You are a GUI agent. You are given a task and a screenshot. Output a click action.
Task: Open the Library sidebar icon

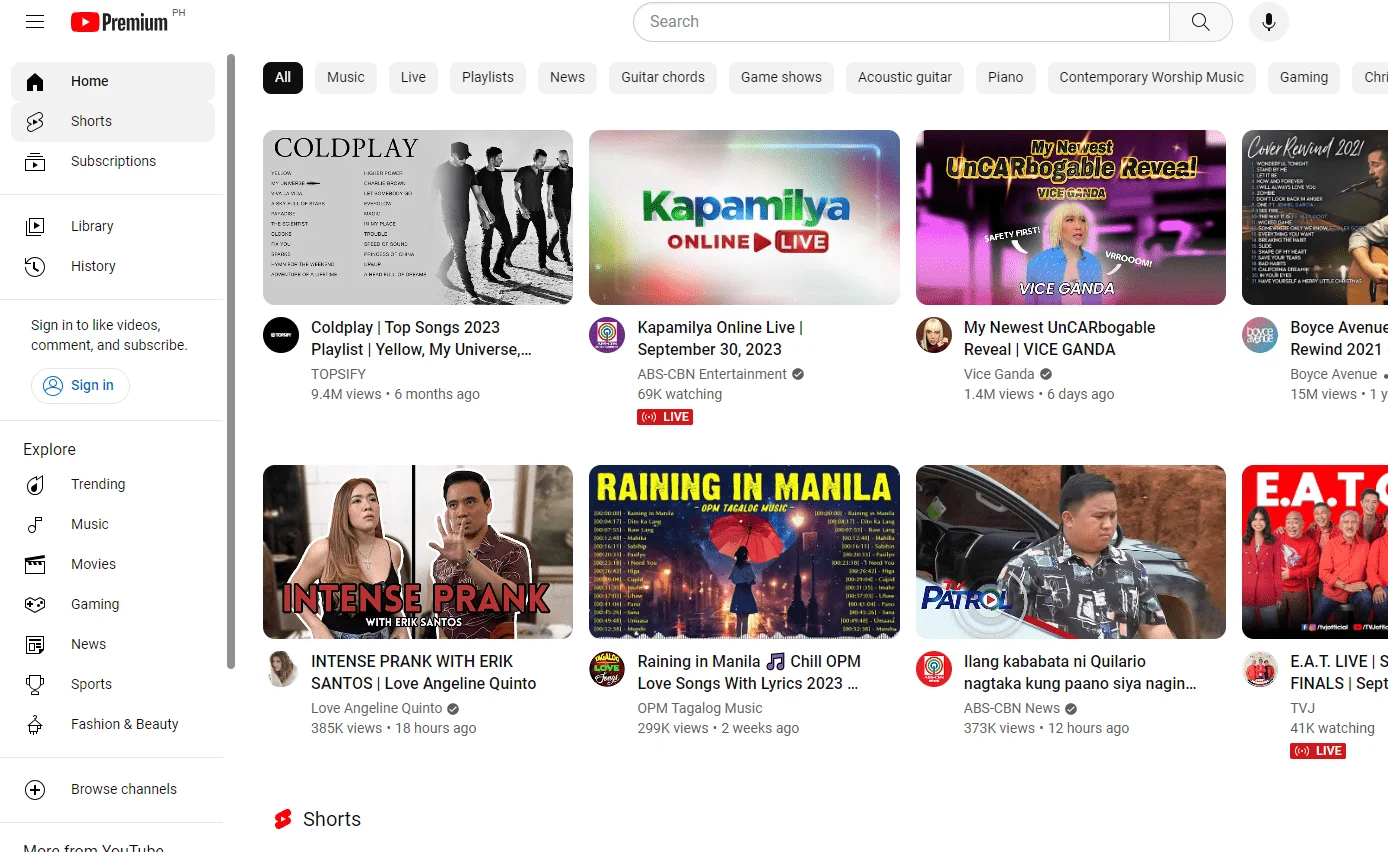coord(35,226)
